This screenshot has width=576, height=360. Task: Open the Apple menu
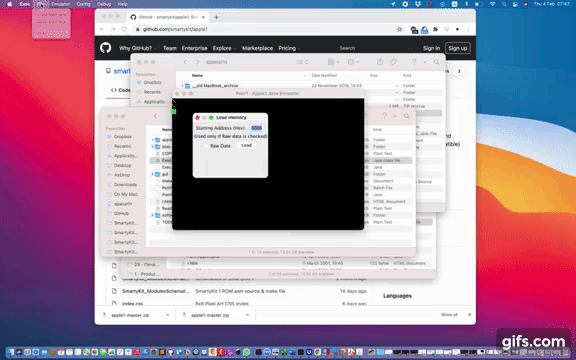point(10,4)
